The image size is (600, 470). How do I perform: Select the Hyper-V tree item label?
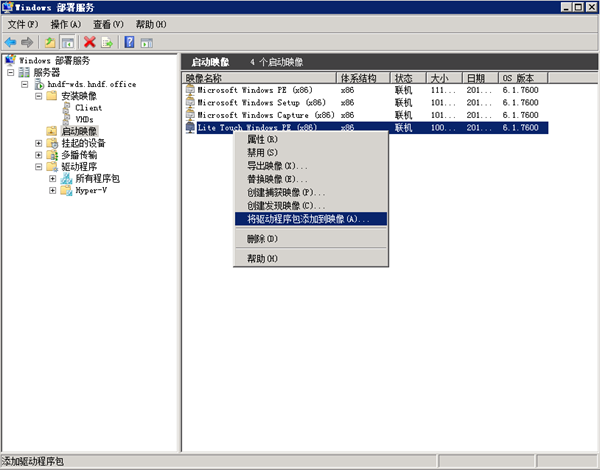pyautogui.click(x=91, y=190)
